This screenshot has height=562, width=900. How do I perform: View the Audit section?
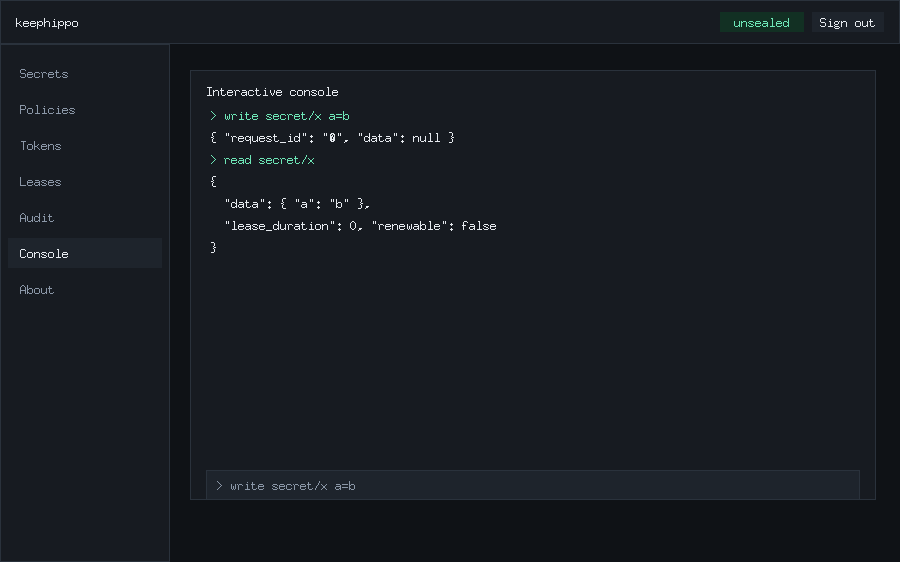click(85, 218)
